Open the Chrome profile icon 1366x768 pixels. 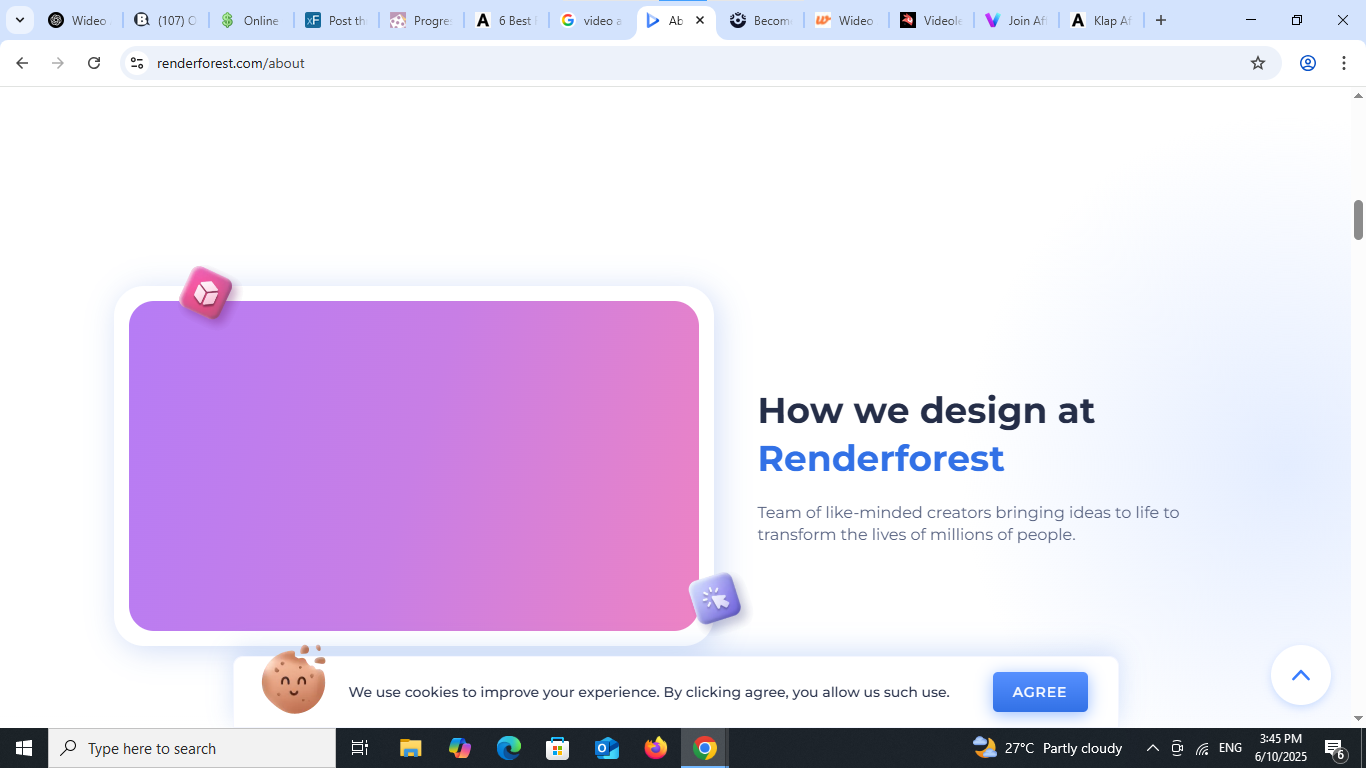pos(1308,63)
